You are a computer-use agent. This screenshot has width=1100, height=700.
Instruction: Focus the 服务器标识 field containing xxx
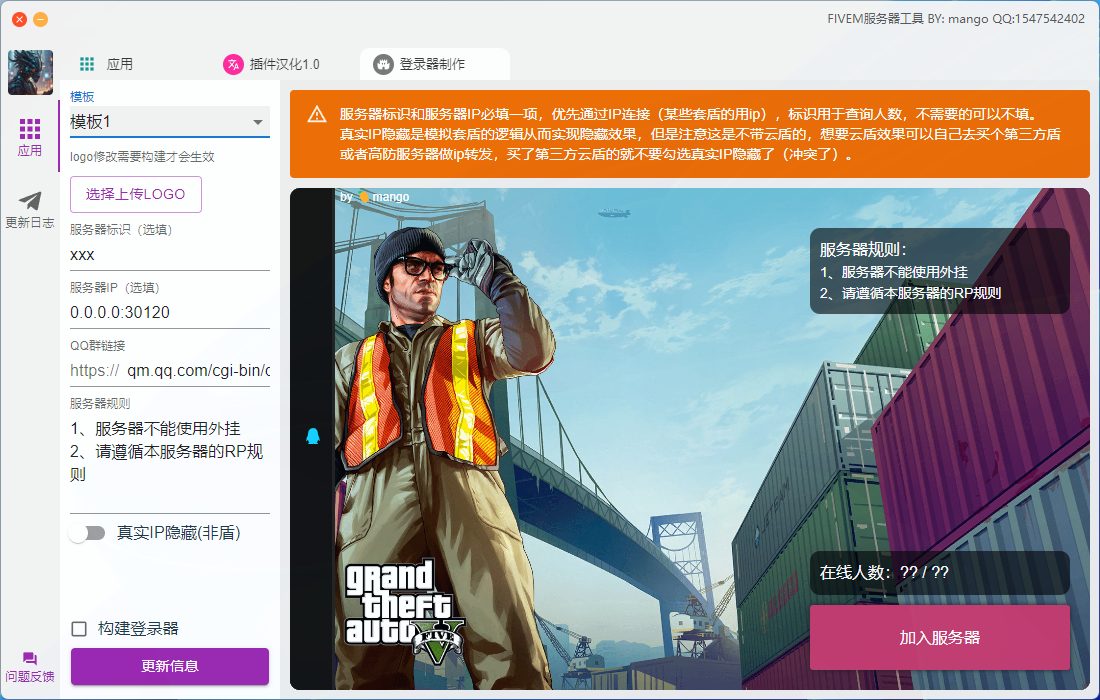tap(170, 255)
